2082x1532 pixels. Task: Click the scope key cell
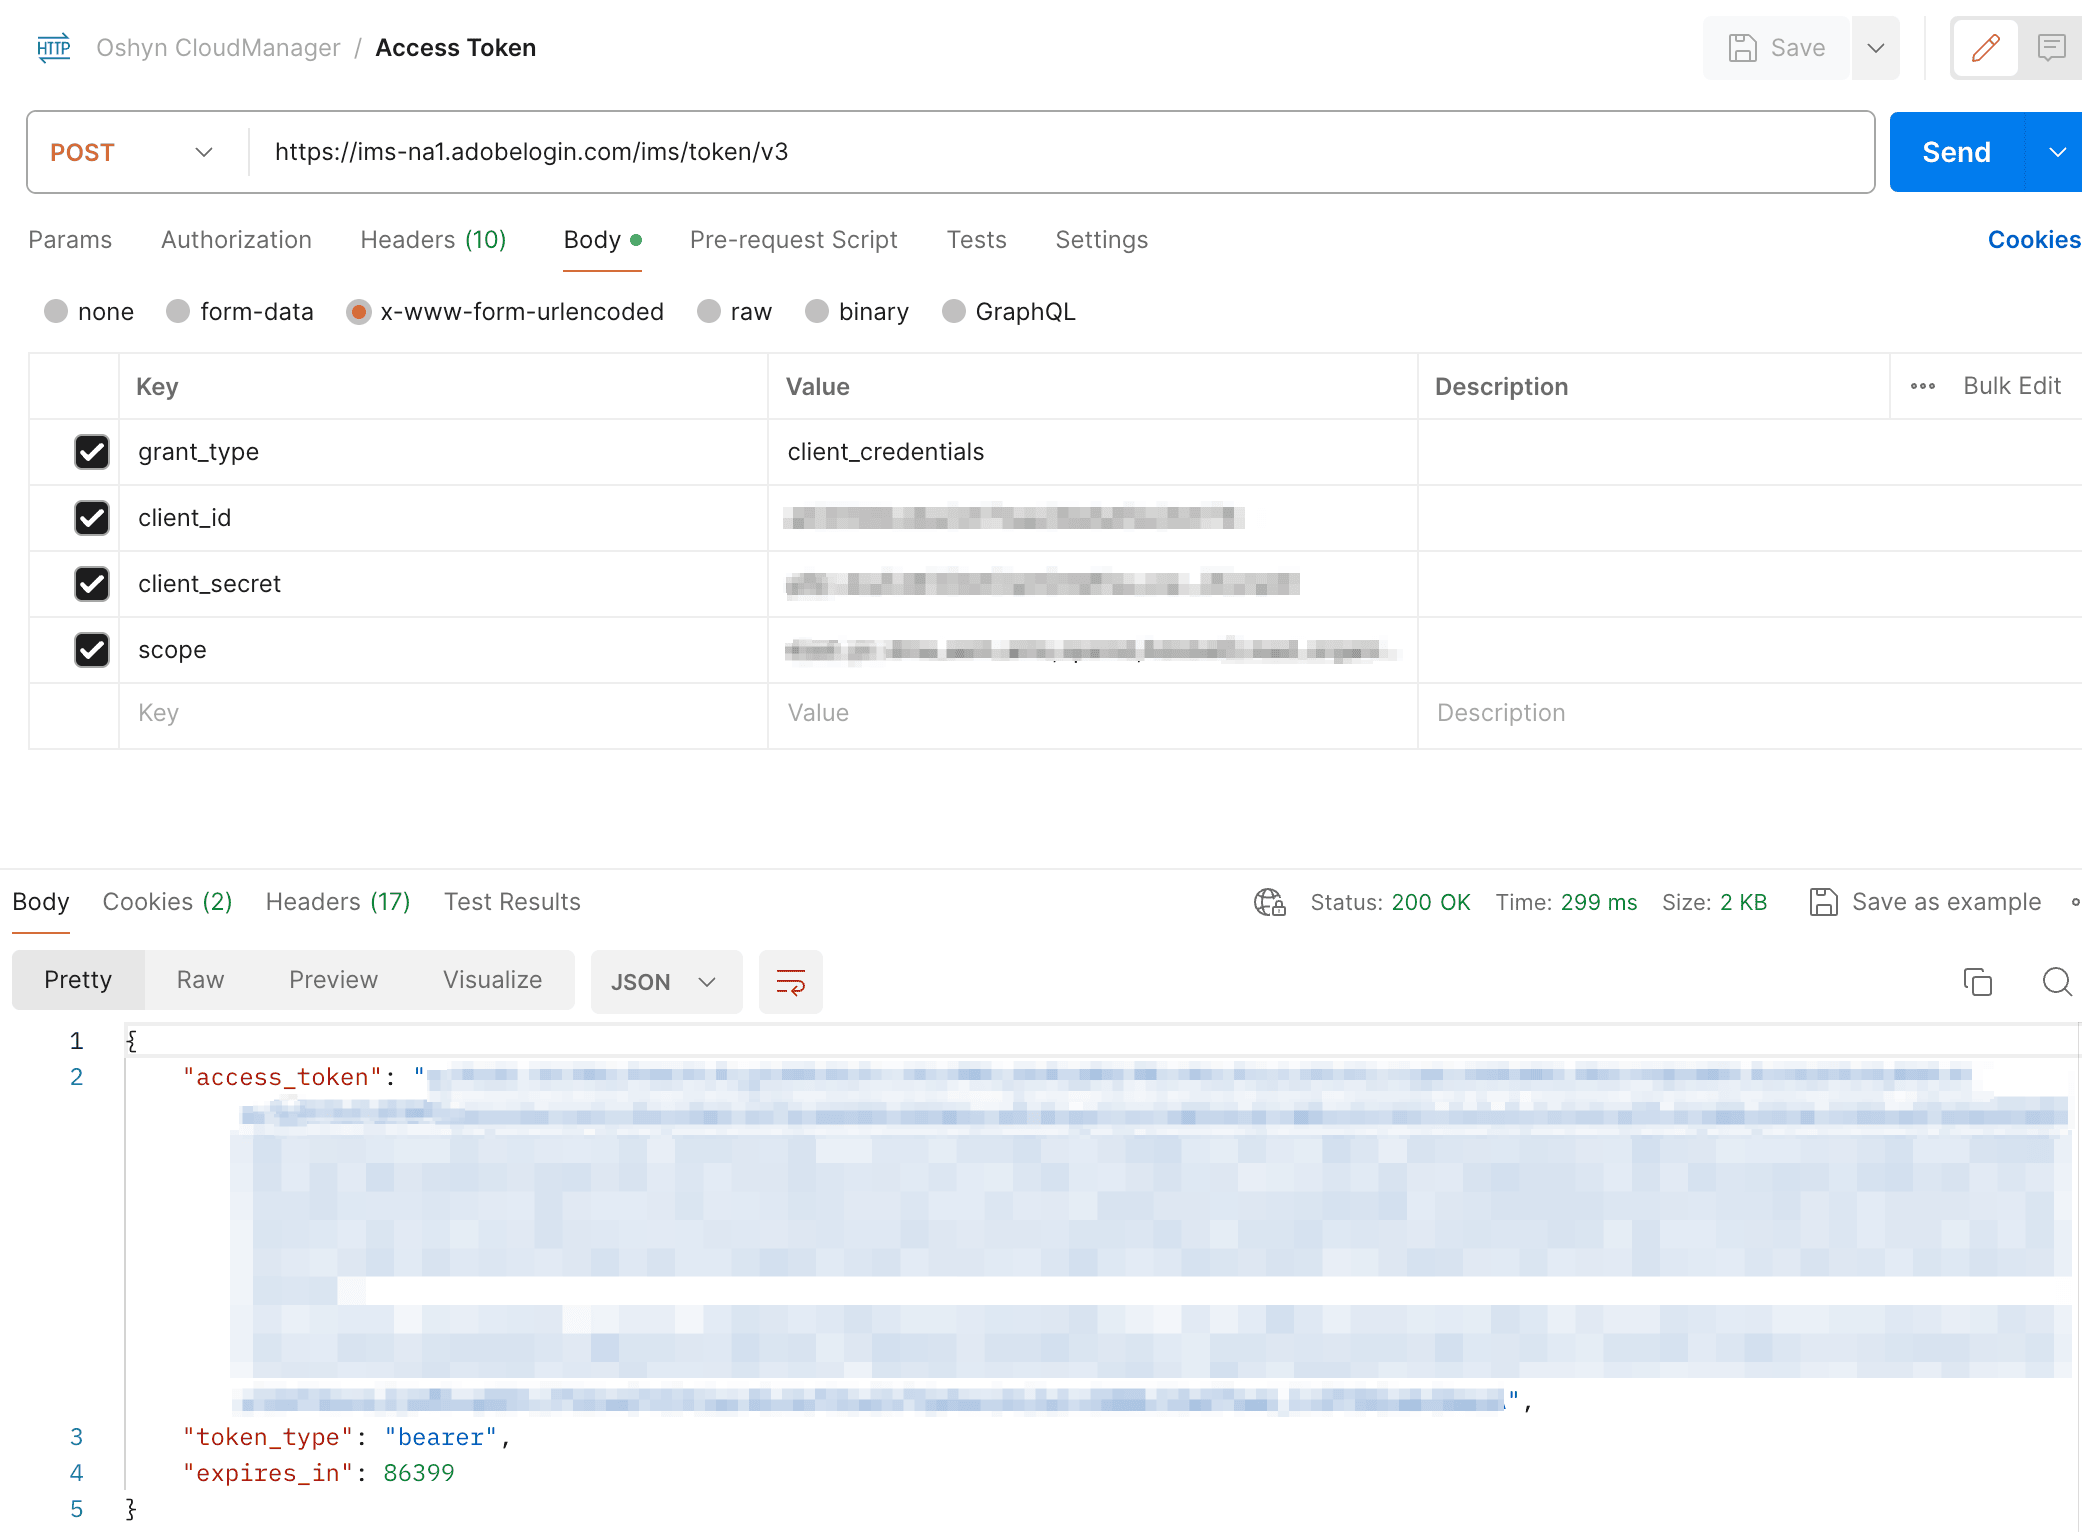443,650
